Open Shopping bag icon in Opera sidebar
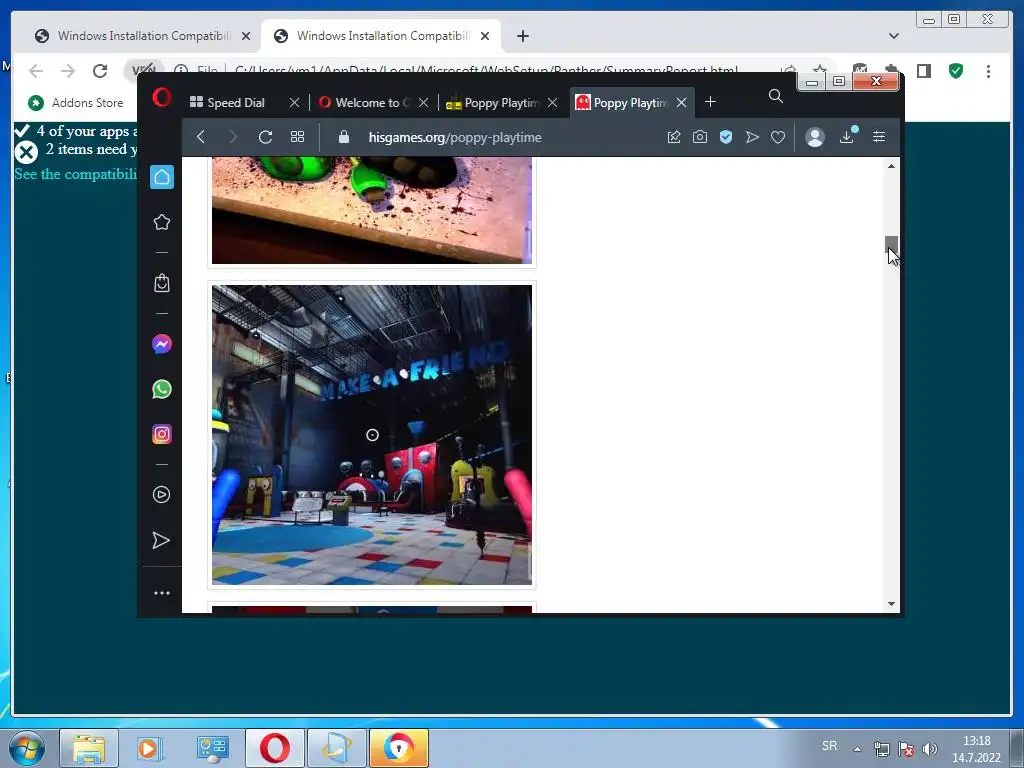 click(162, 283)
